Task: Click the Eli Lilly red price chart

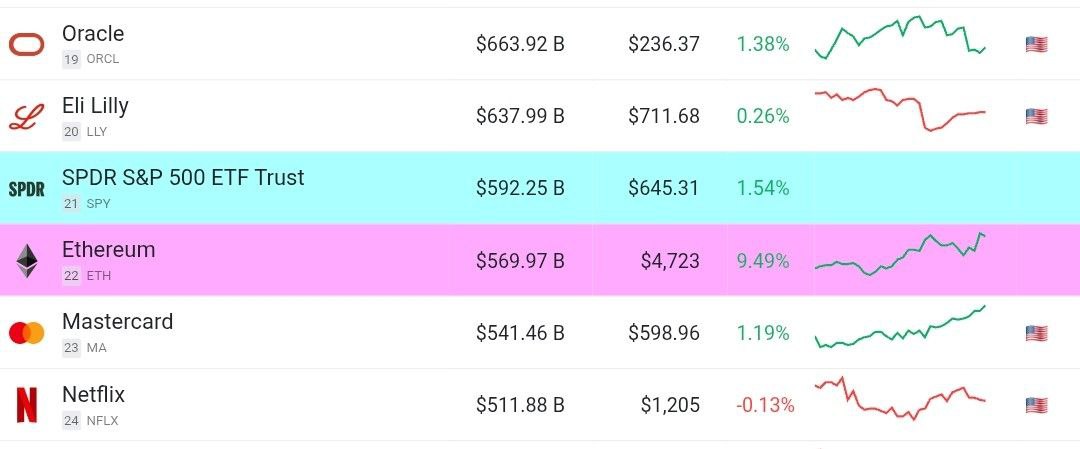Action: coord(900,109)
